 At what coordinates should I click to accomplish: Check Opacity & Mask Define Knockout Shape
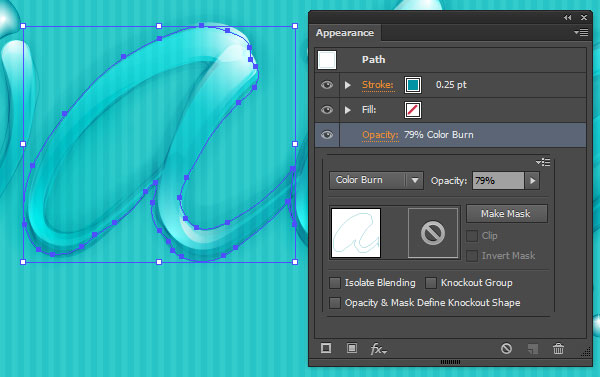coord(335,303)
